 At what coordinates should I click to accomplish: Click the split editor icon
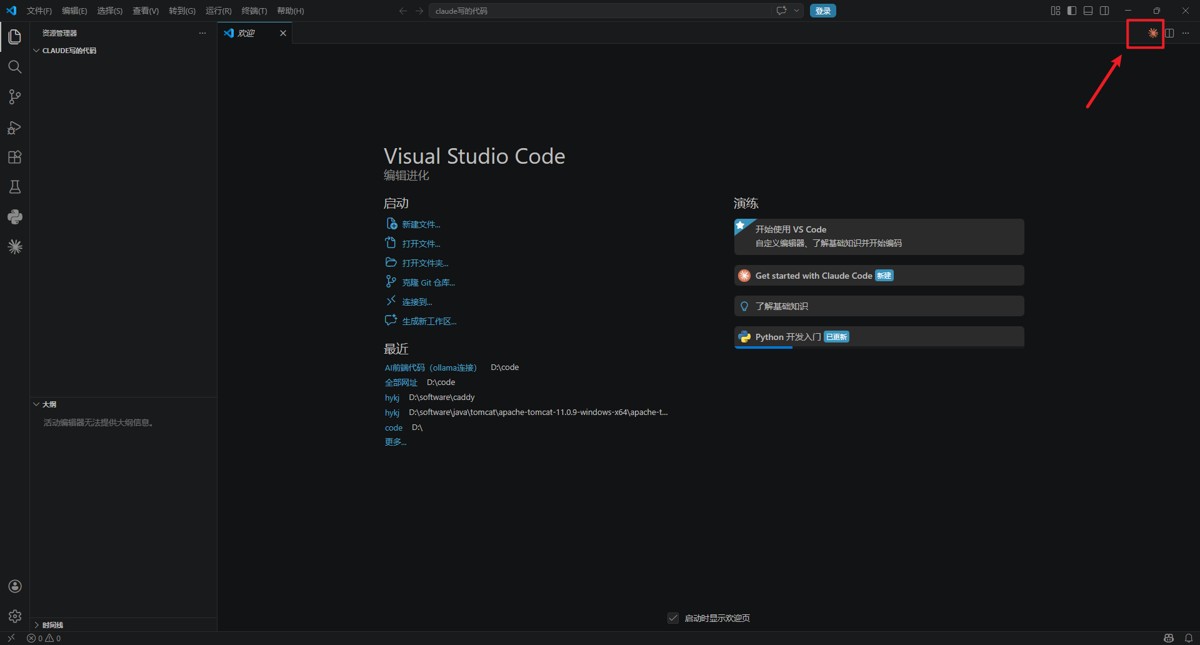pos(1169,33)
